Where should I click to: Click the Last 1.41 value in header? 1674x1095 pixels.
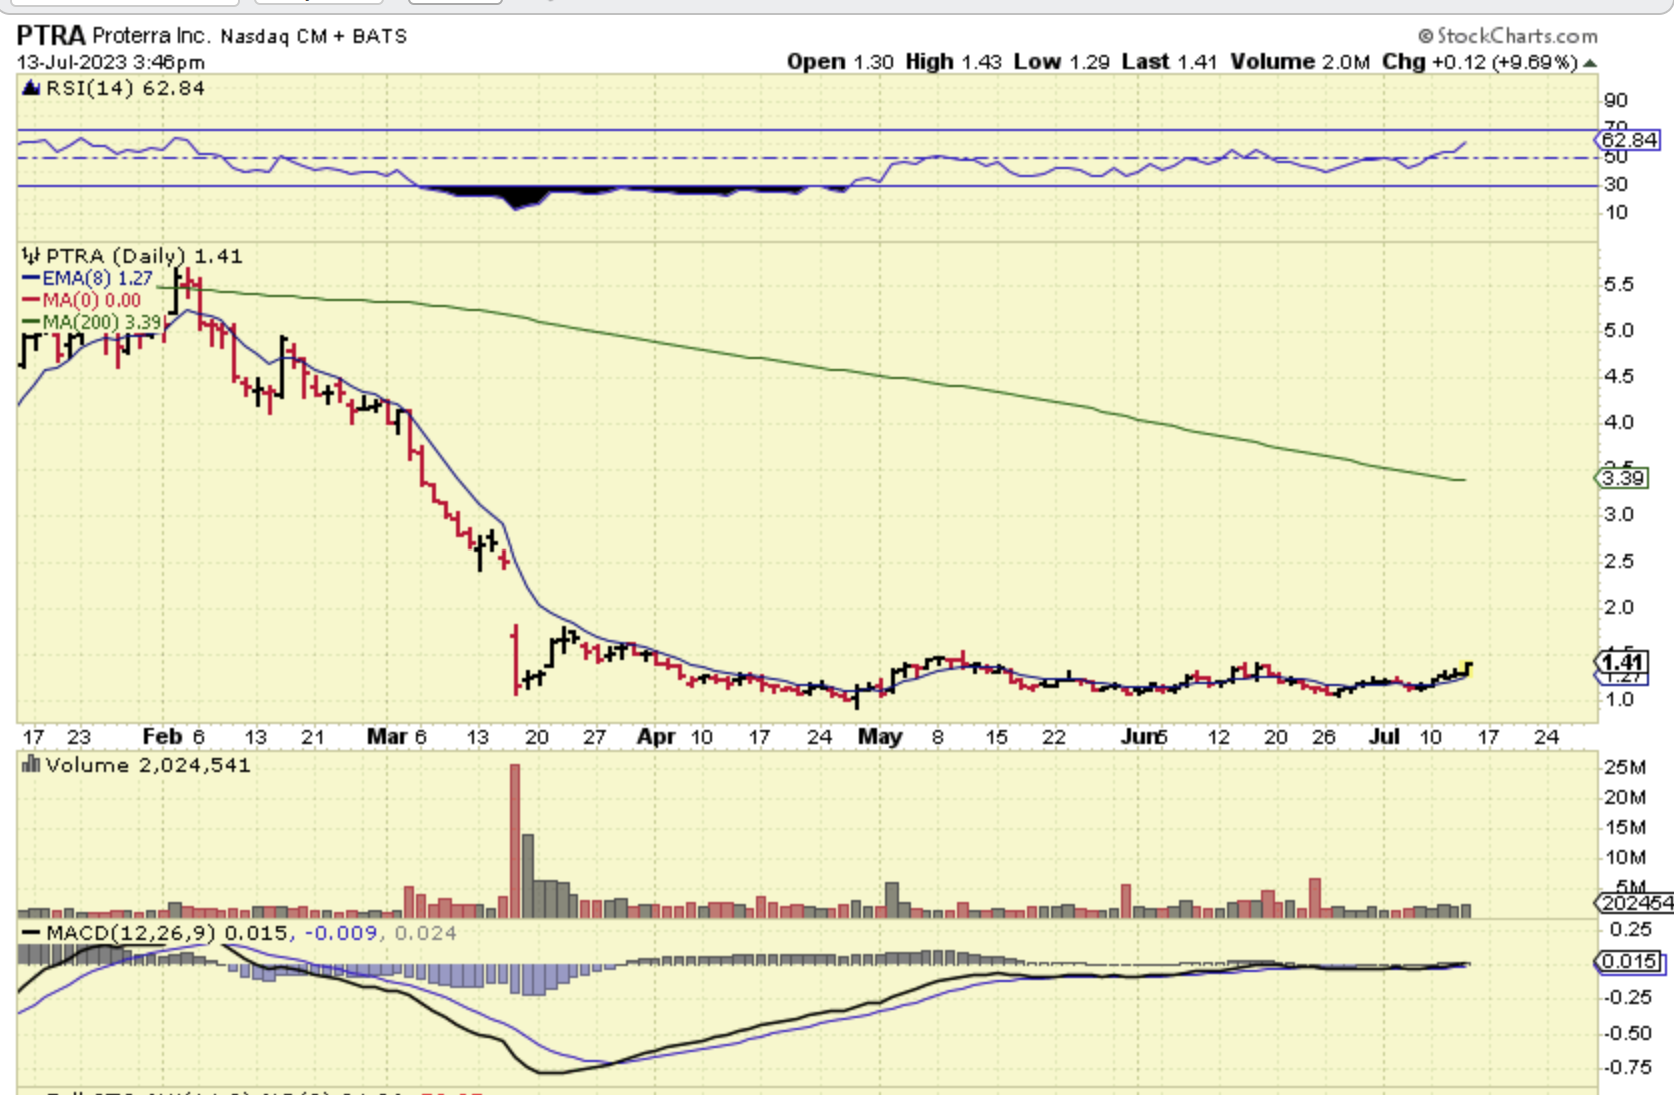(1169, 62)
